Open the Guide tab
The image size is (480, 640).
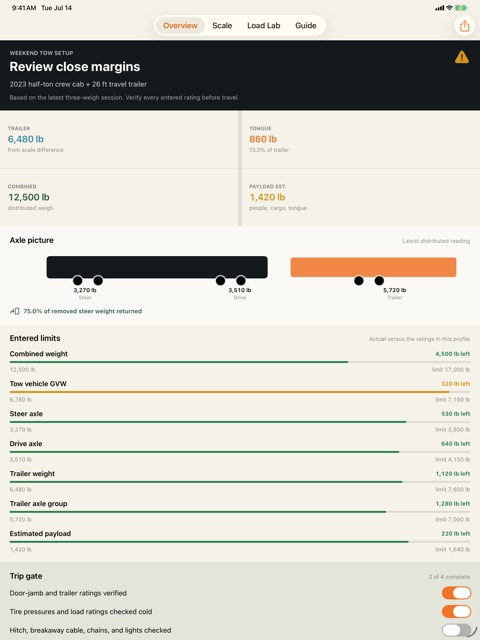click(x=306, y=26)
